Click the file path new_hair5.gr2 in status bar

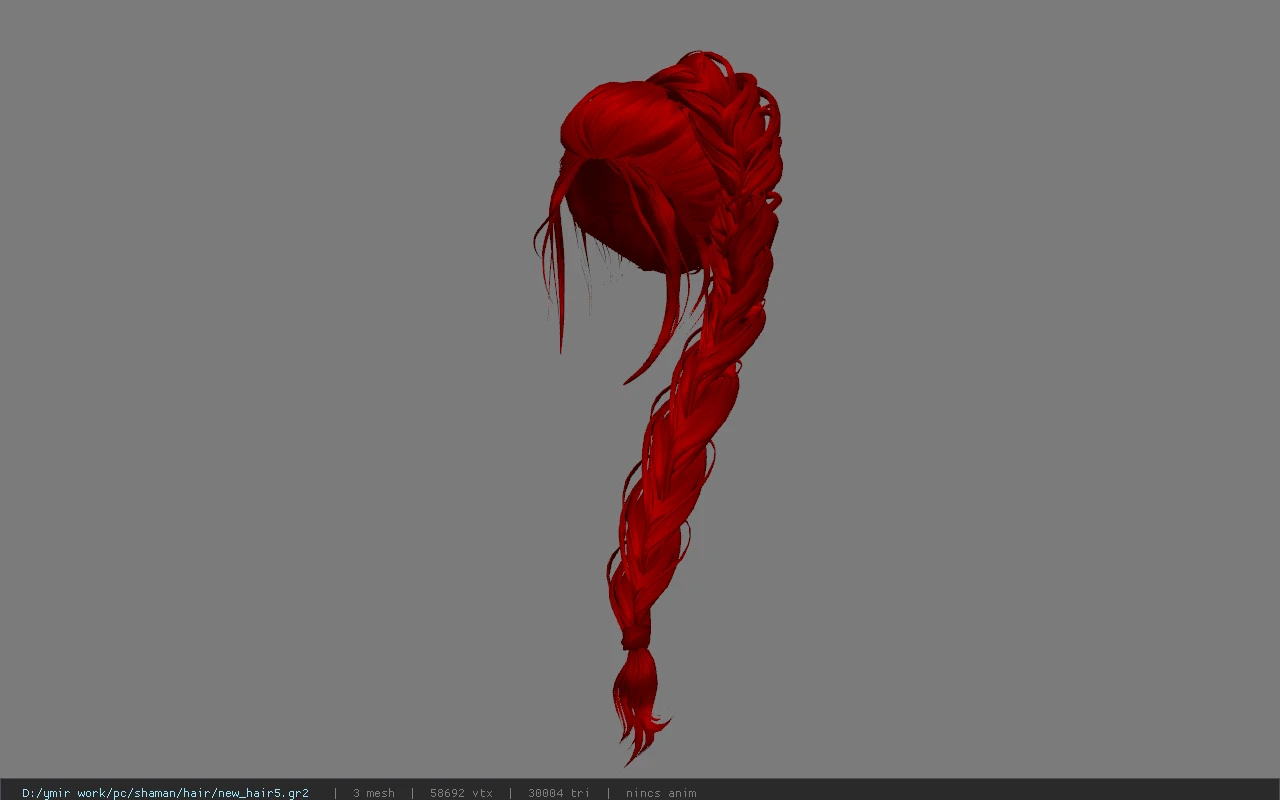pos(165,793)
